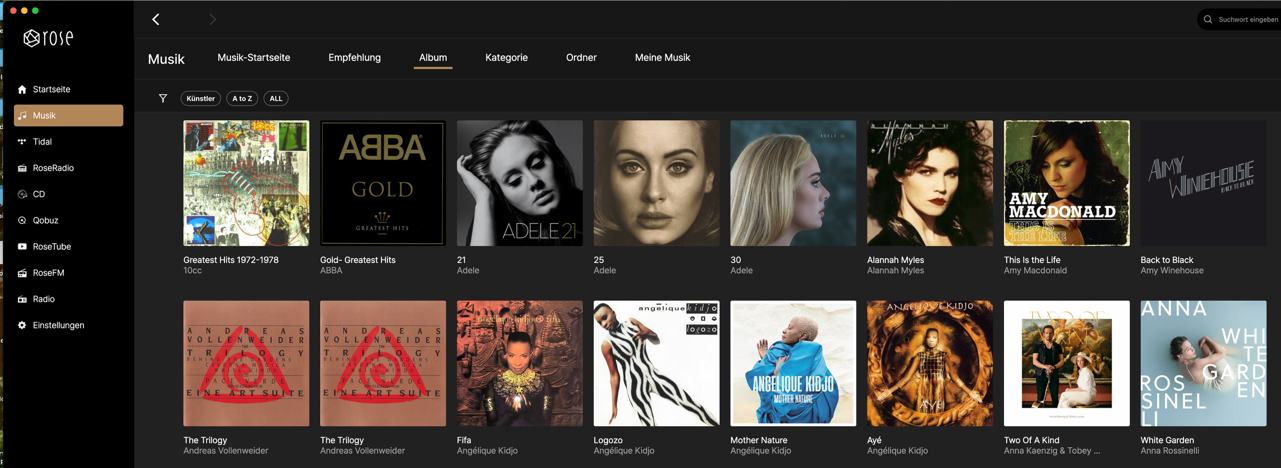Screen dimensions: 1281x468
Task: Open the Adele 21 album cover
Action: click(520, 183)
